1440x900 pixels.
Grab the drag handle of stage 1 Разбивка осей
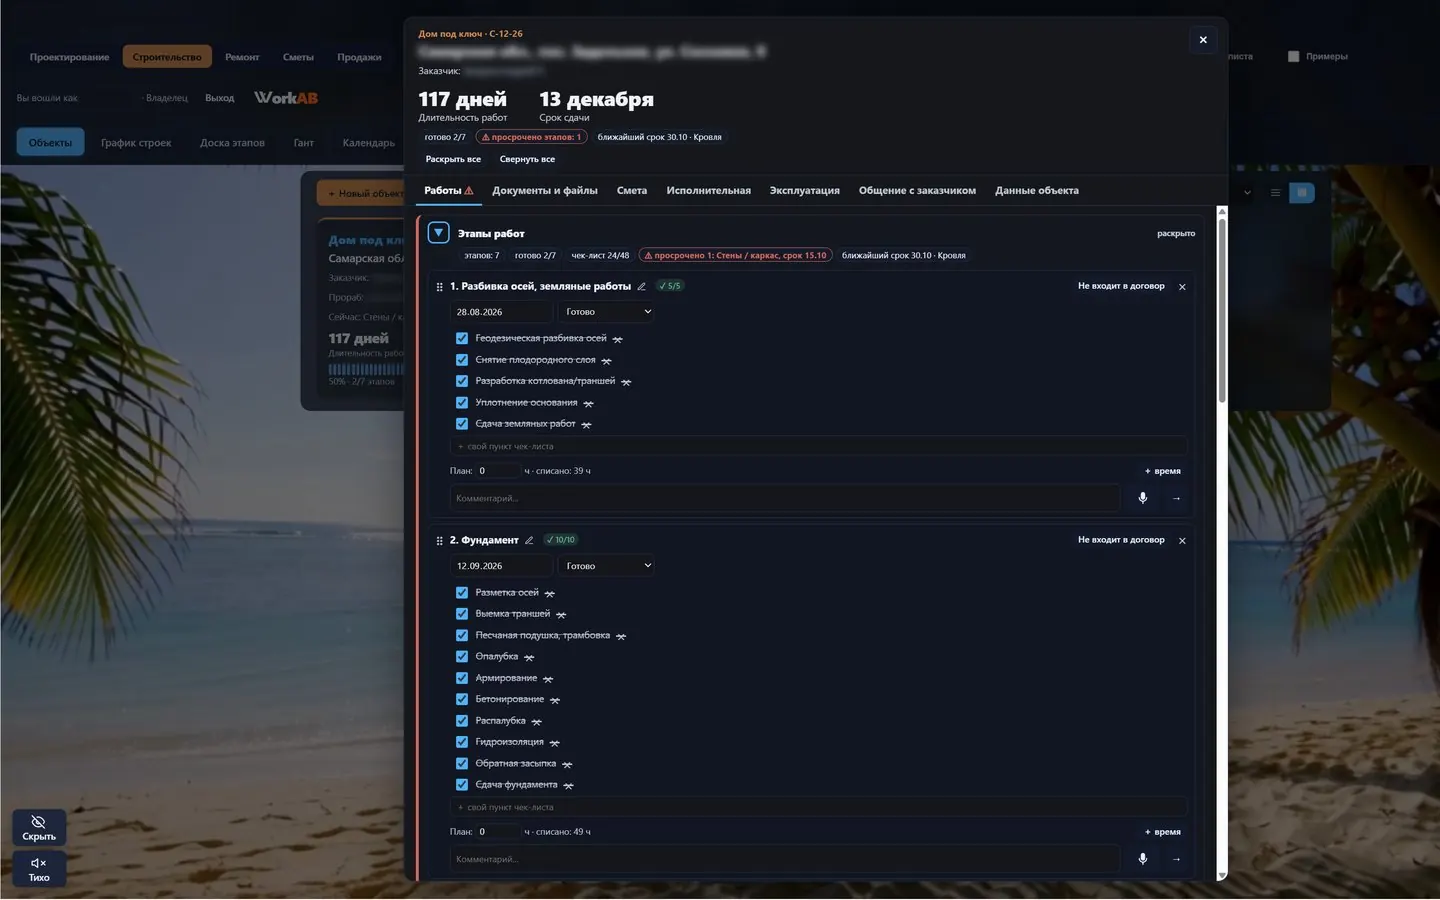[439, 287]
